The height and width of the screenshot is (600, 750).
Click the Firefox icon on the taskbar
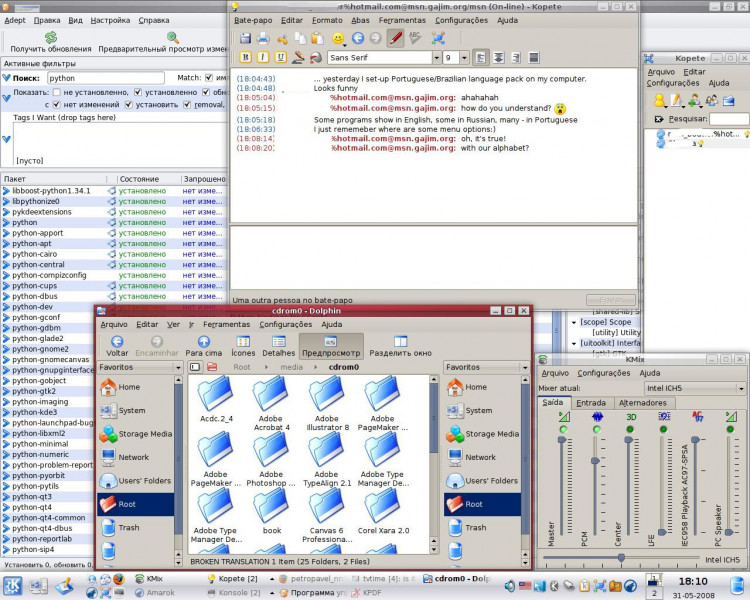pyautogui.click(x=119, y=579)
